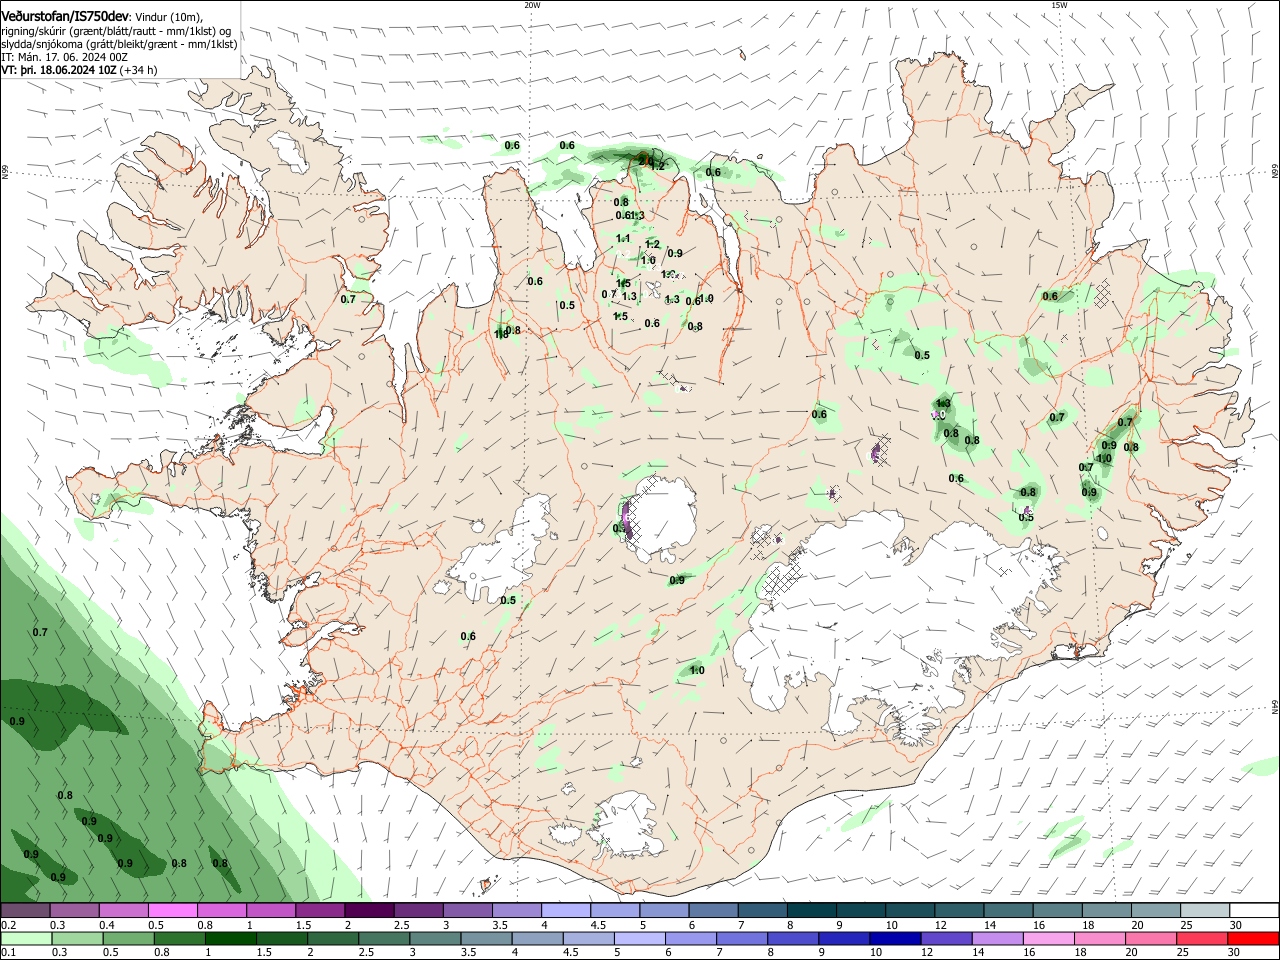Click the 0.1 label in the lower legend
The height and width of the screenshot is (960, 1280).
[x=8, y=952]
